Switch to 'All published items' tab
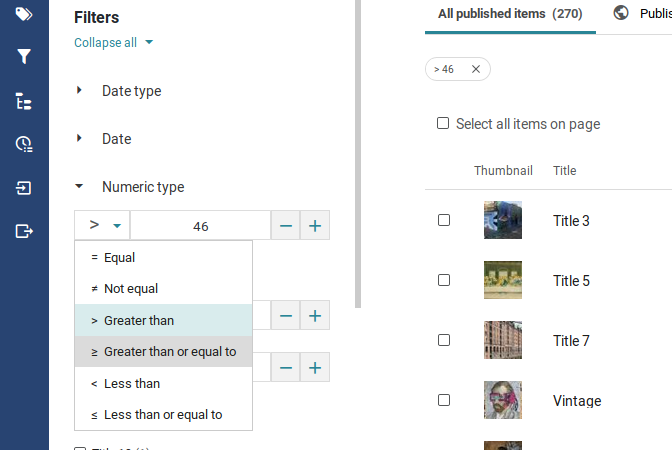This screenshot has height=450, width=672. coord(510,14)
